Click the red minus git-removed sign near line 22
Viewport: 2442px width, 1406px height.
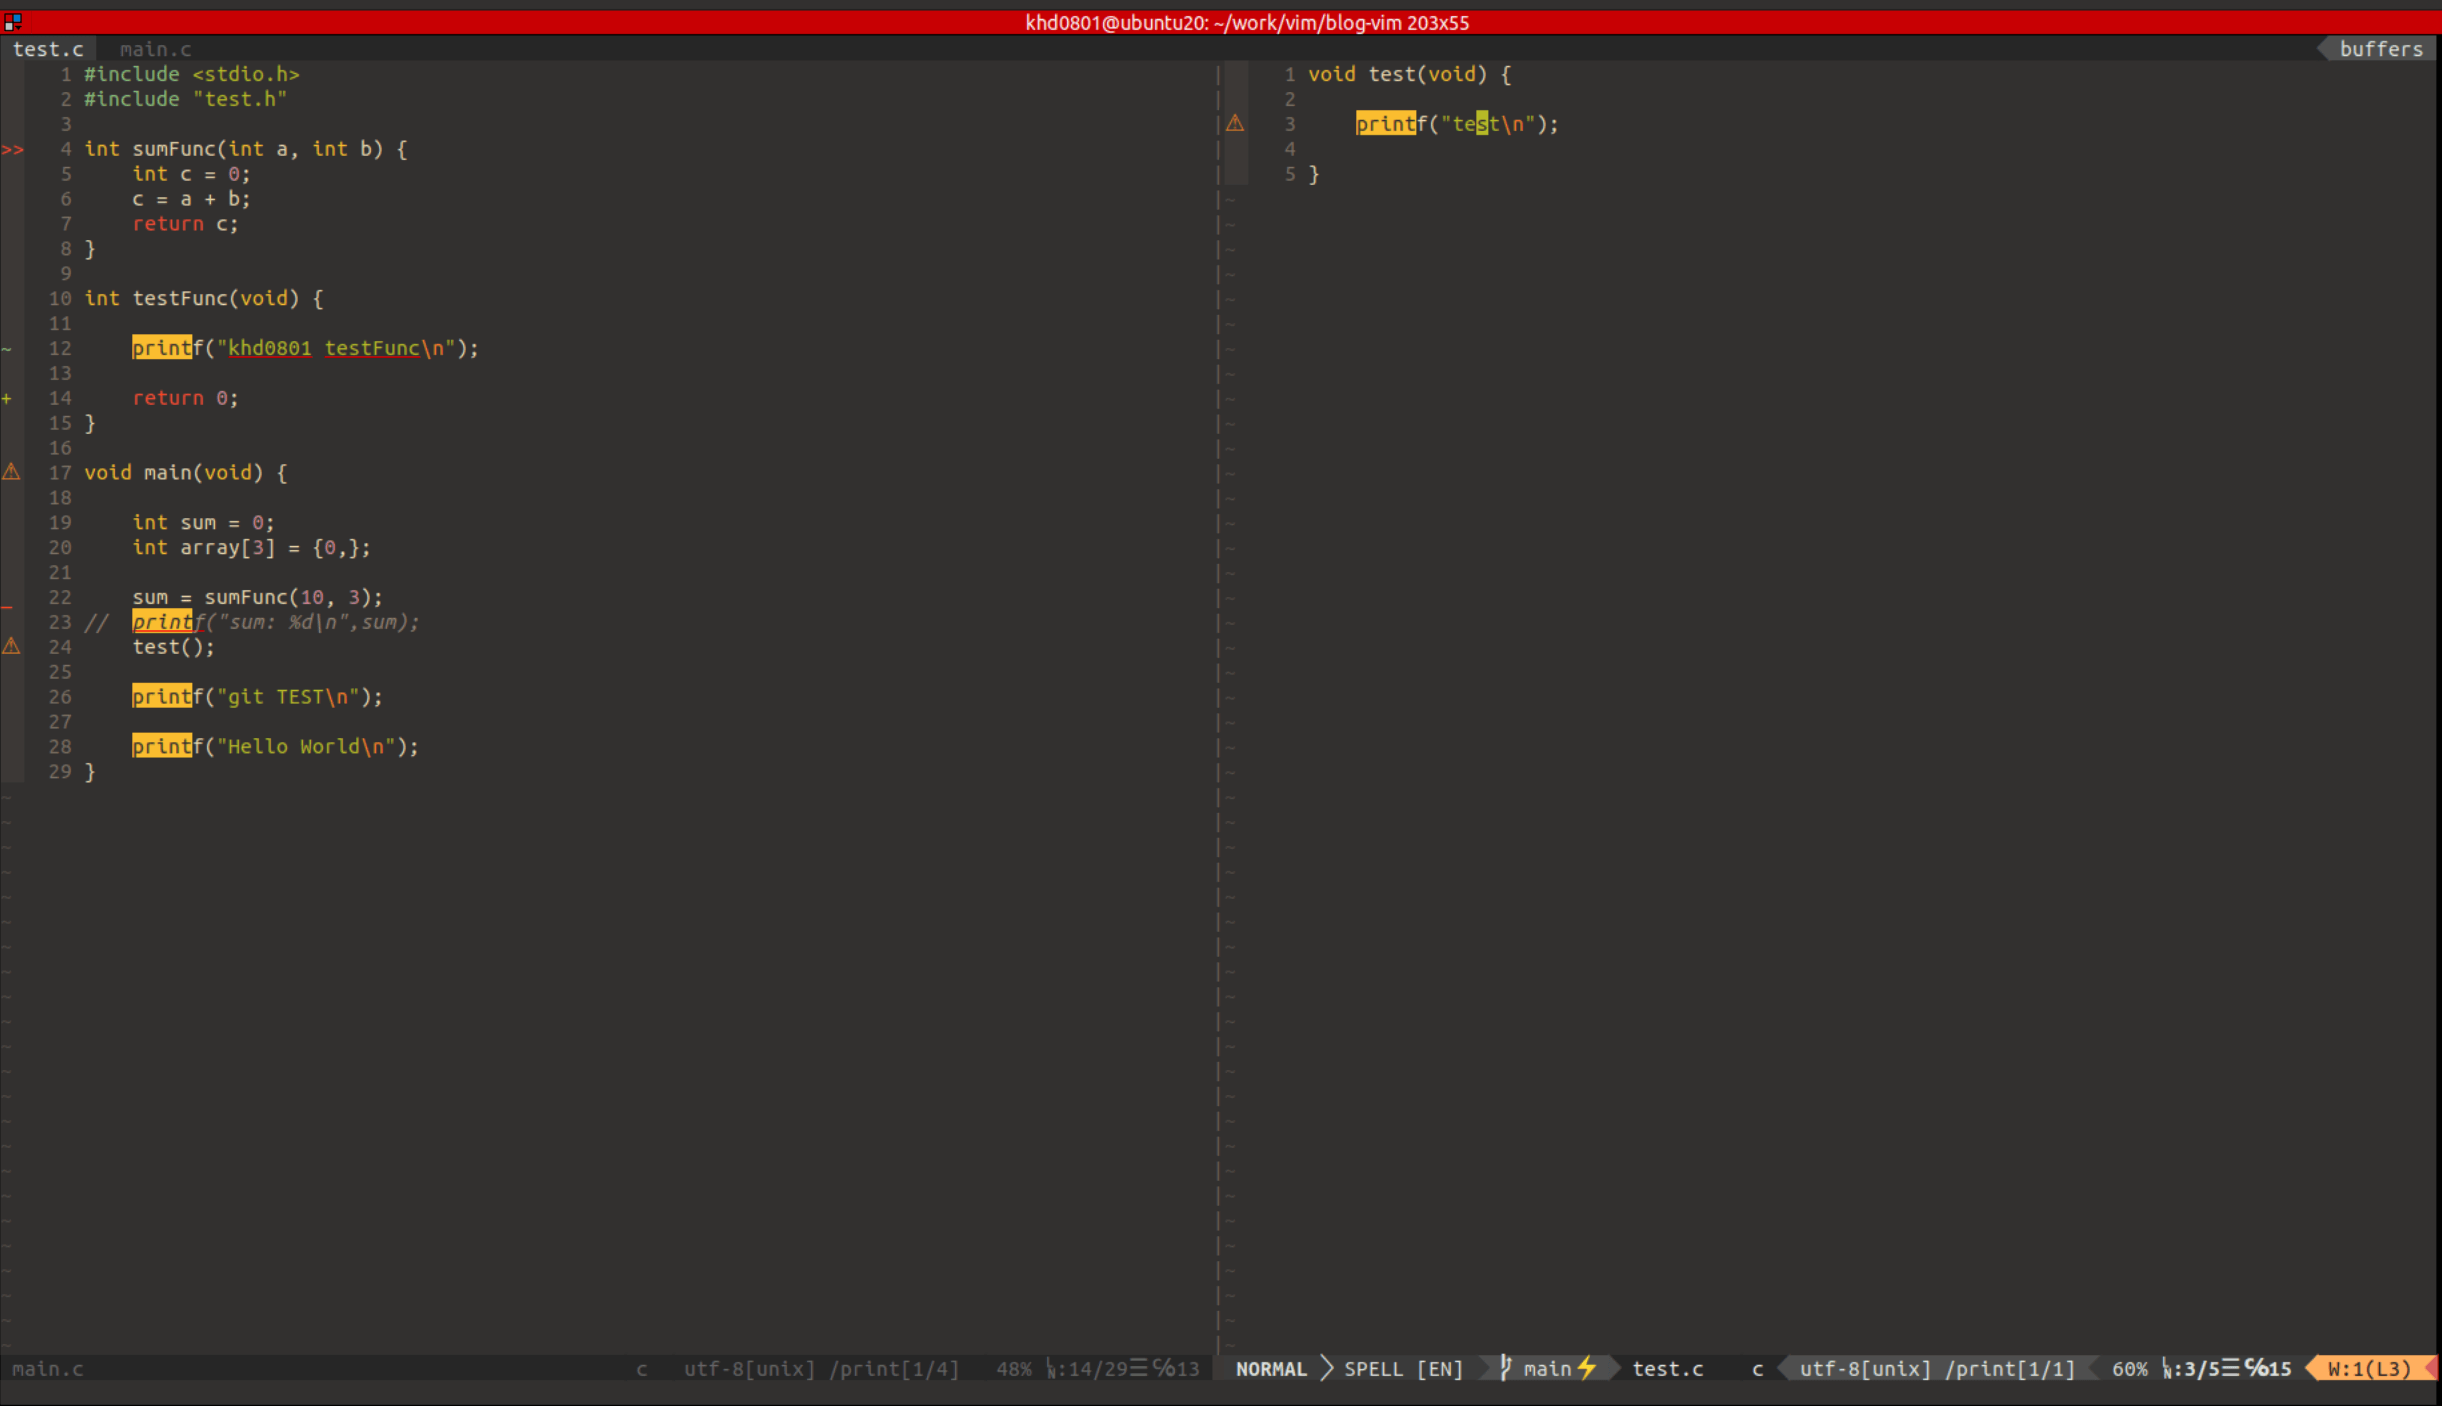pos(7,607)
